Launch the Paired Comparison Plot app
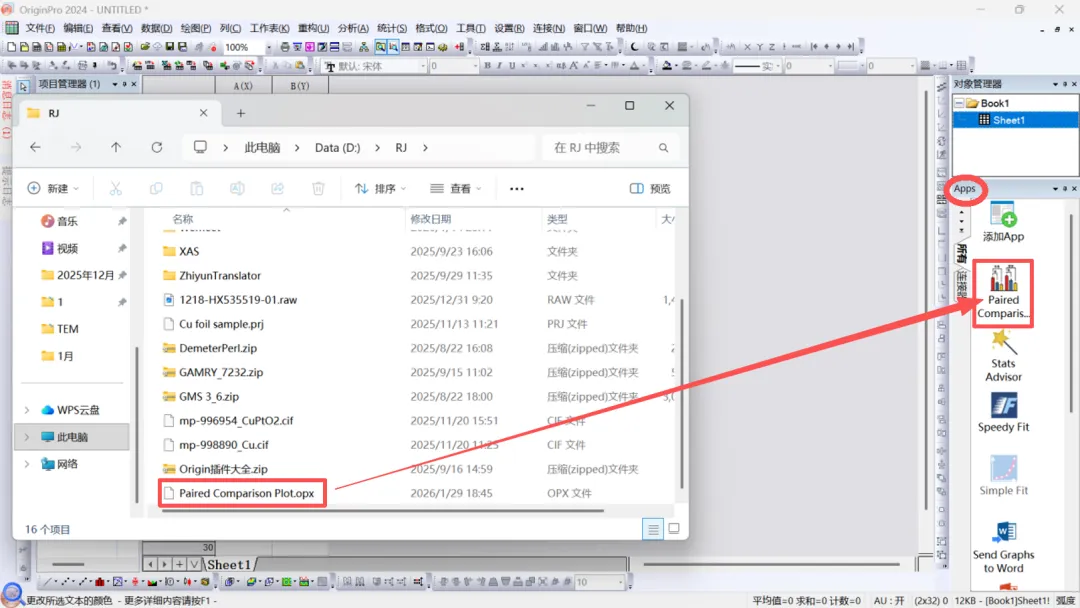The image size is (1080, 608). 1003,293
